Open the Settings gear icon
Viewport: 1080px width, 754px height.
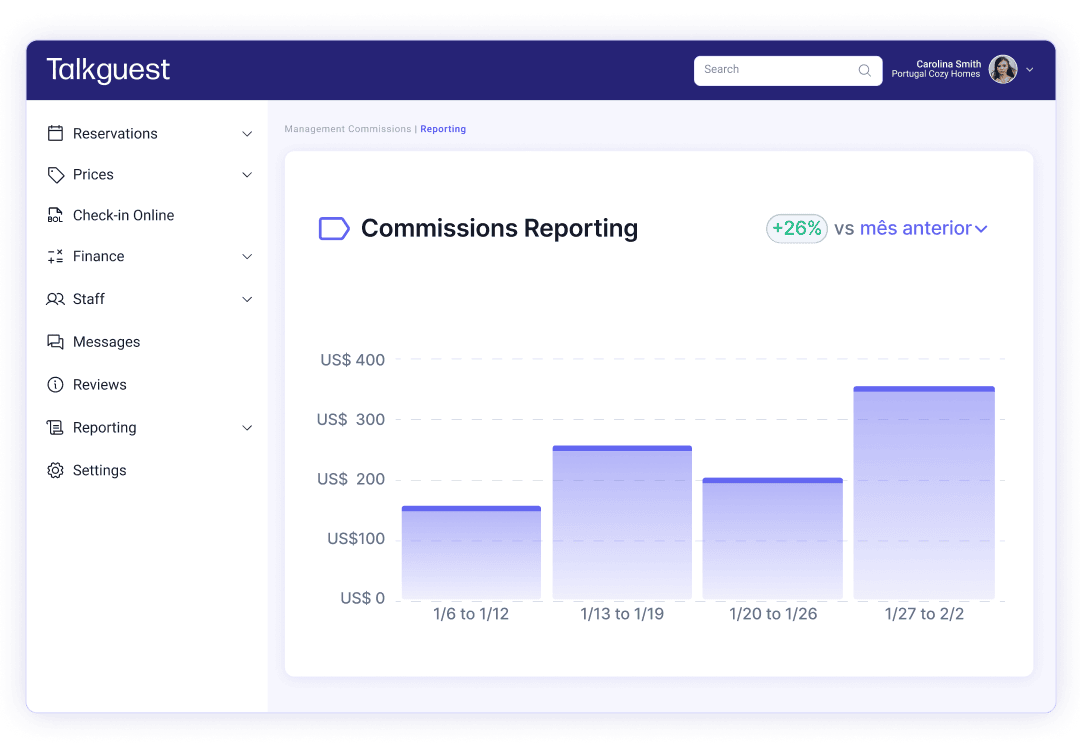pos(56,470)
